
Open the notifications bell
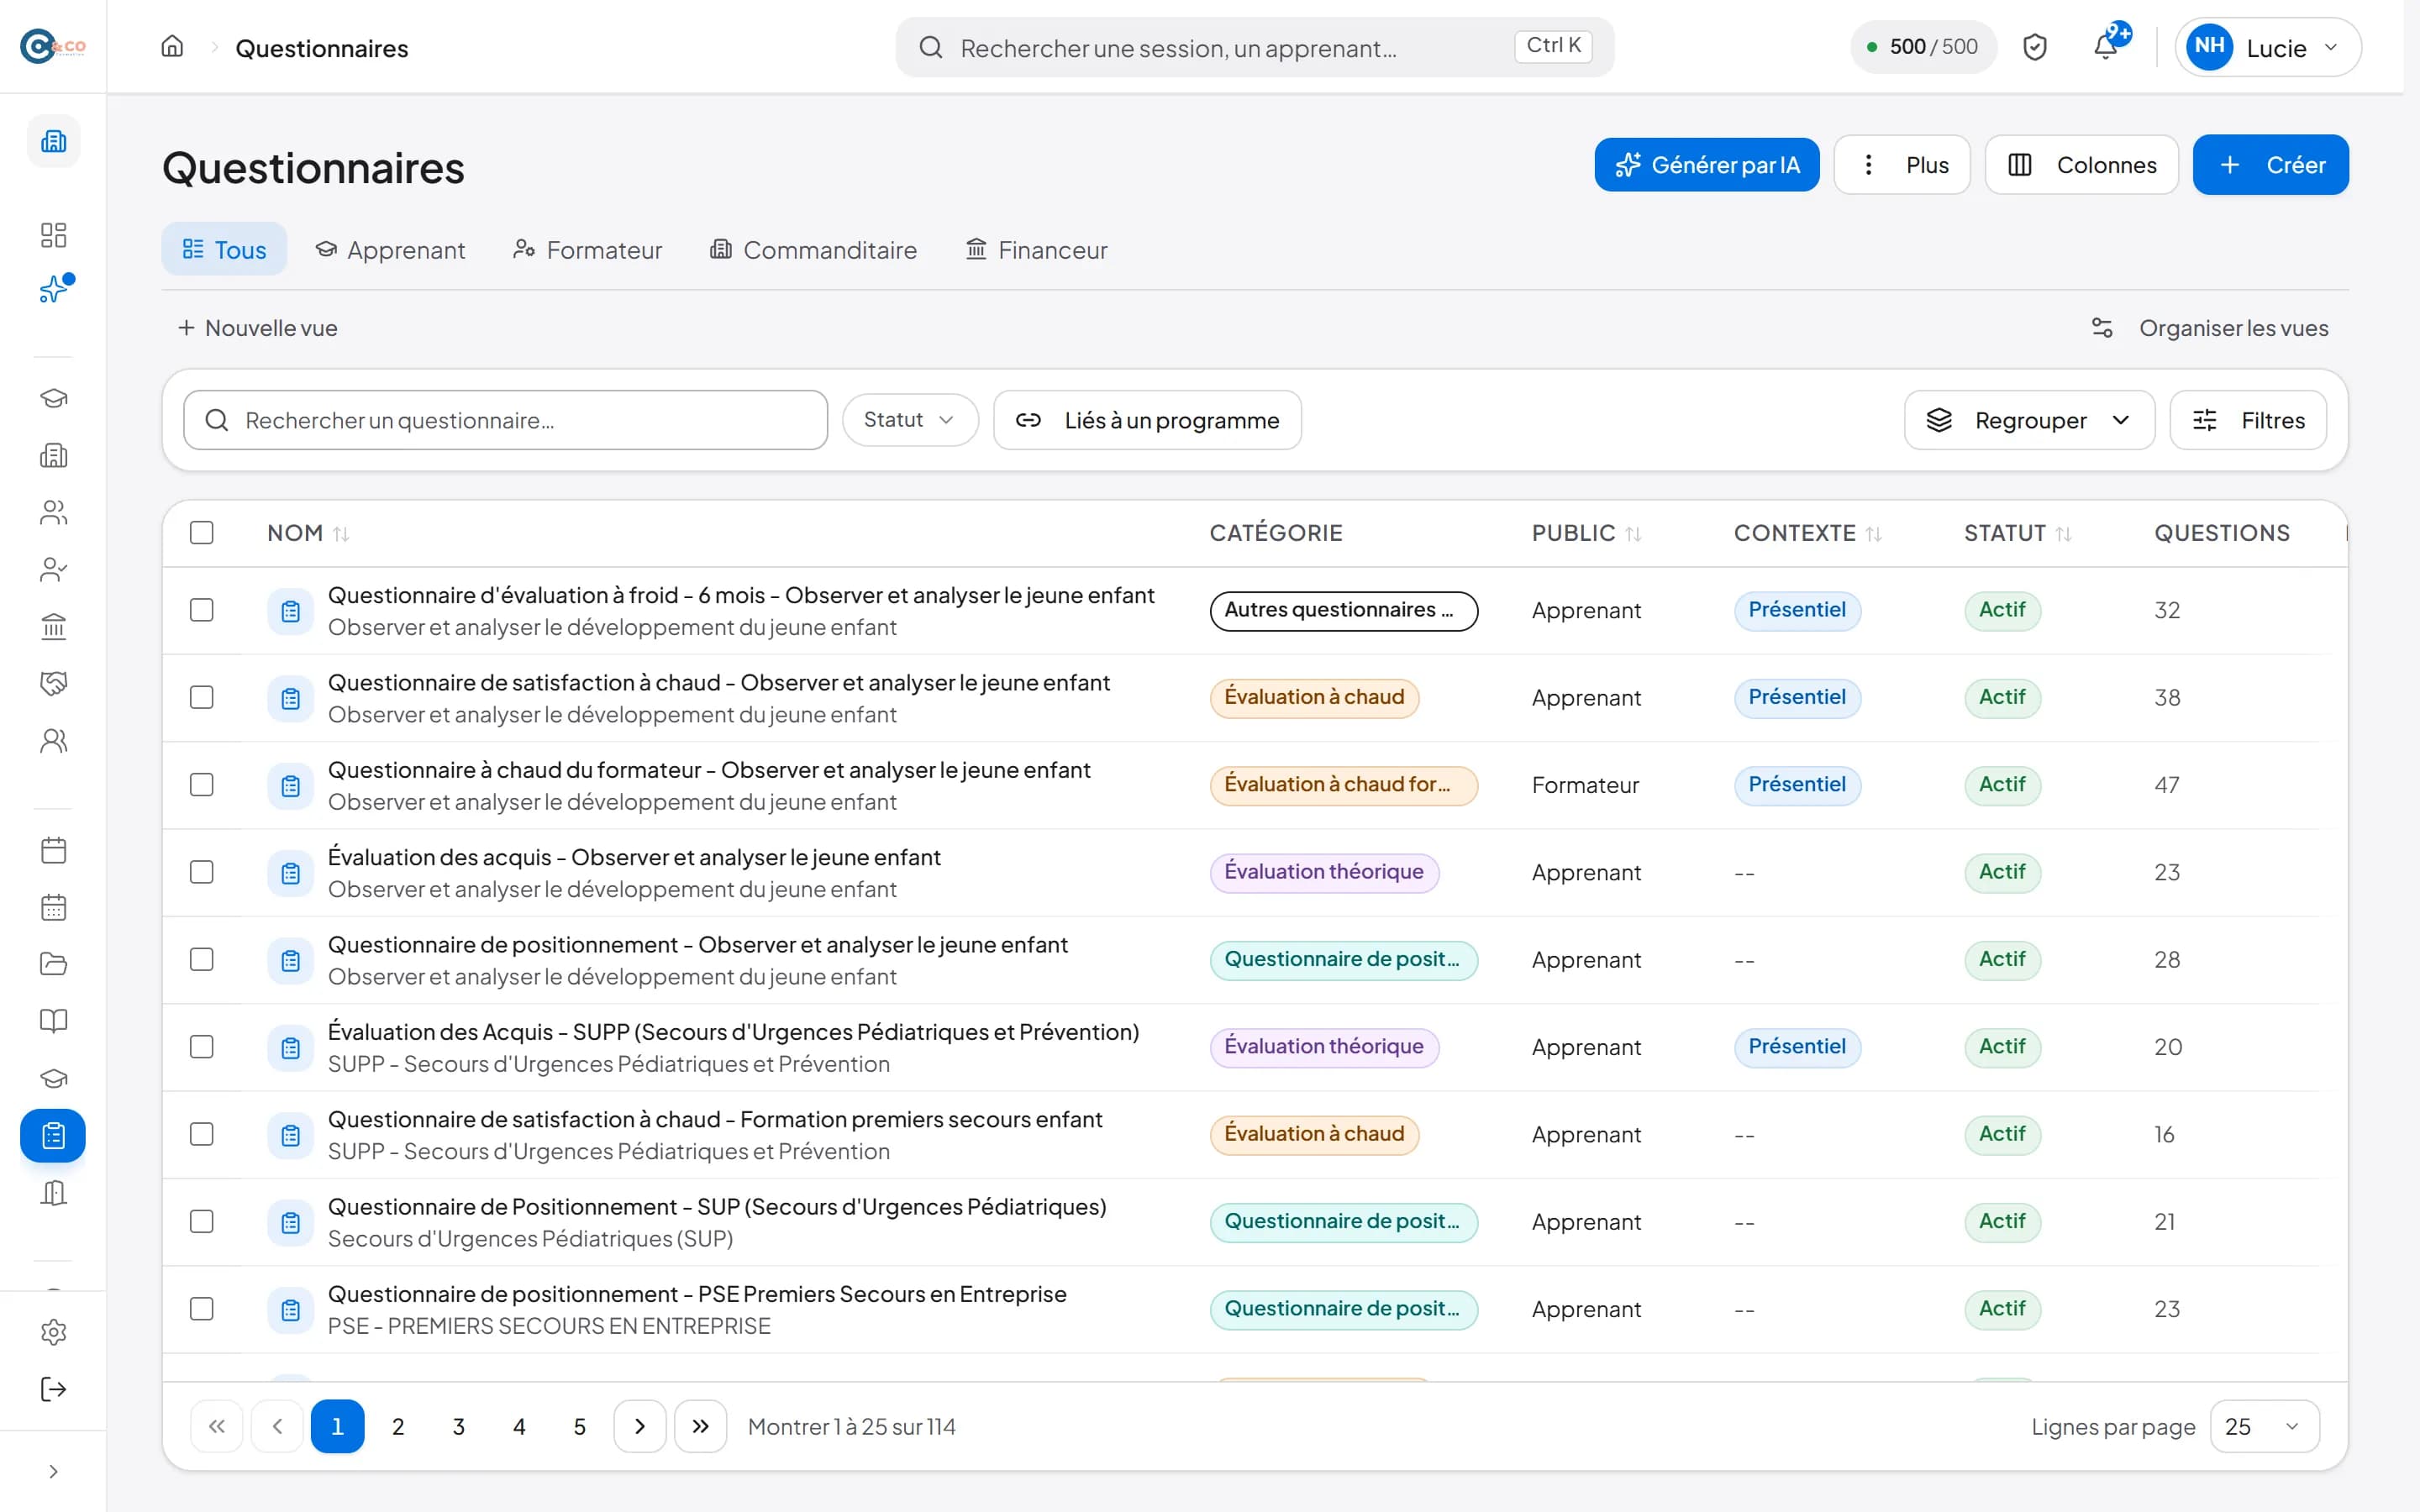click(x=2106, y=47)
